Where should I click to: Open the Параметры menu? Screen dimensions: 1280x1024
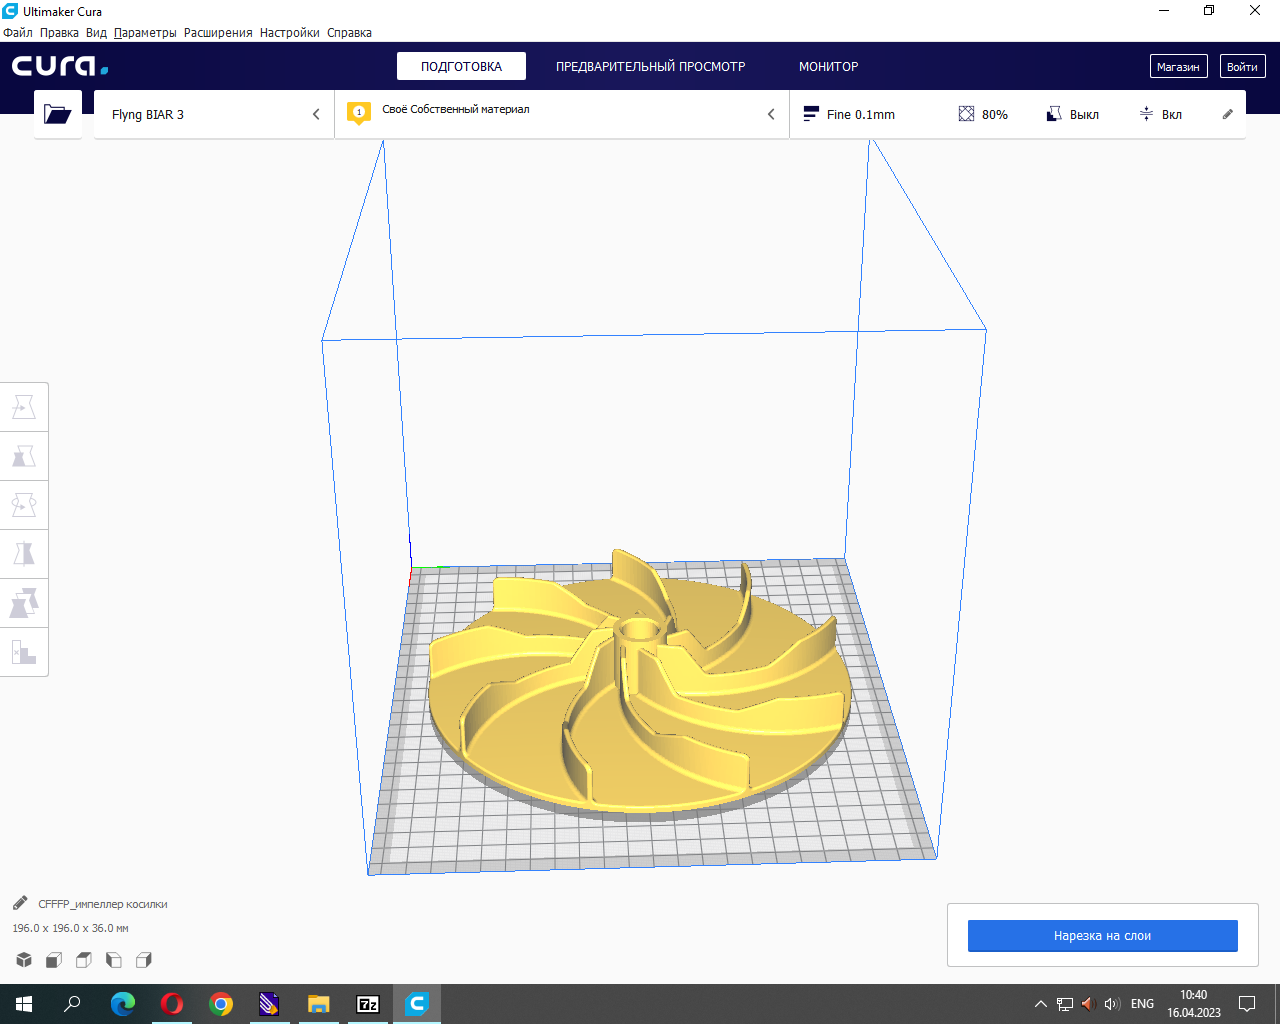pos(145,33)
